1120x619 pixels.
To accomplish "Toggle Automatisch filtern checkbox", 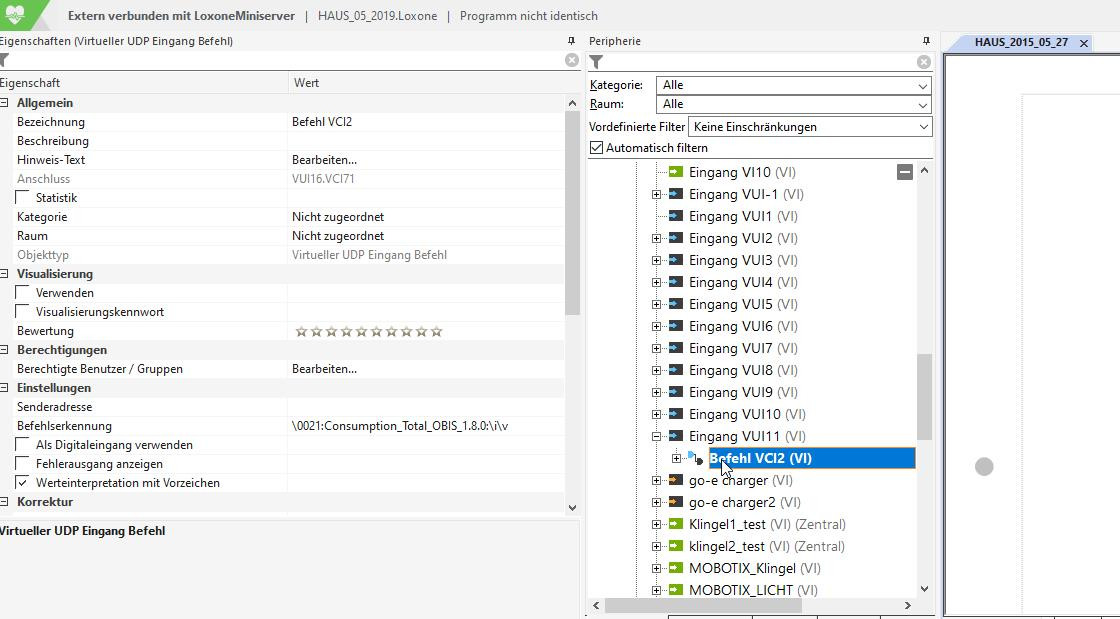I will [x=597, y=148].
